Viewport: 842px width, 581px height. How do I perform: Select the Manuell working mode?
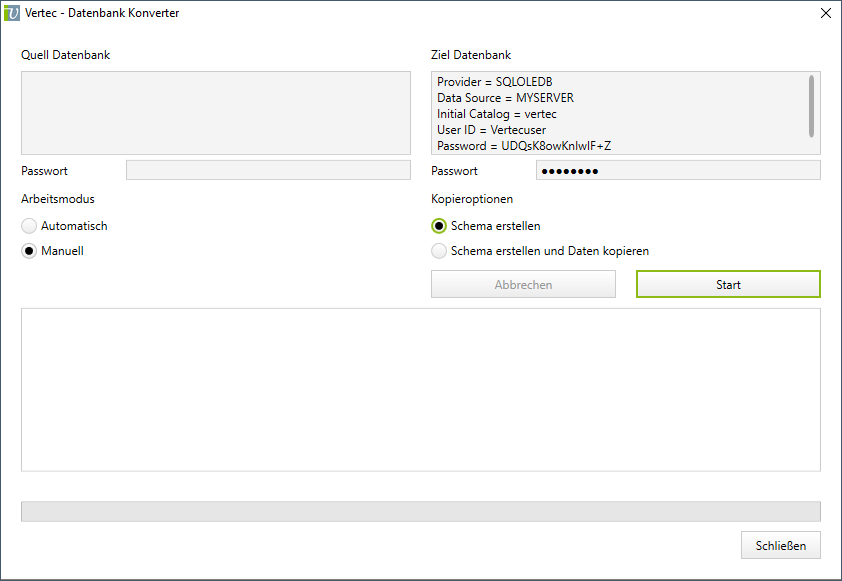click(30, 251)
